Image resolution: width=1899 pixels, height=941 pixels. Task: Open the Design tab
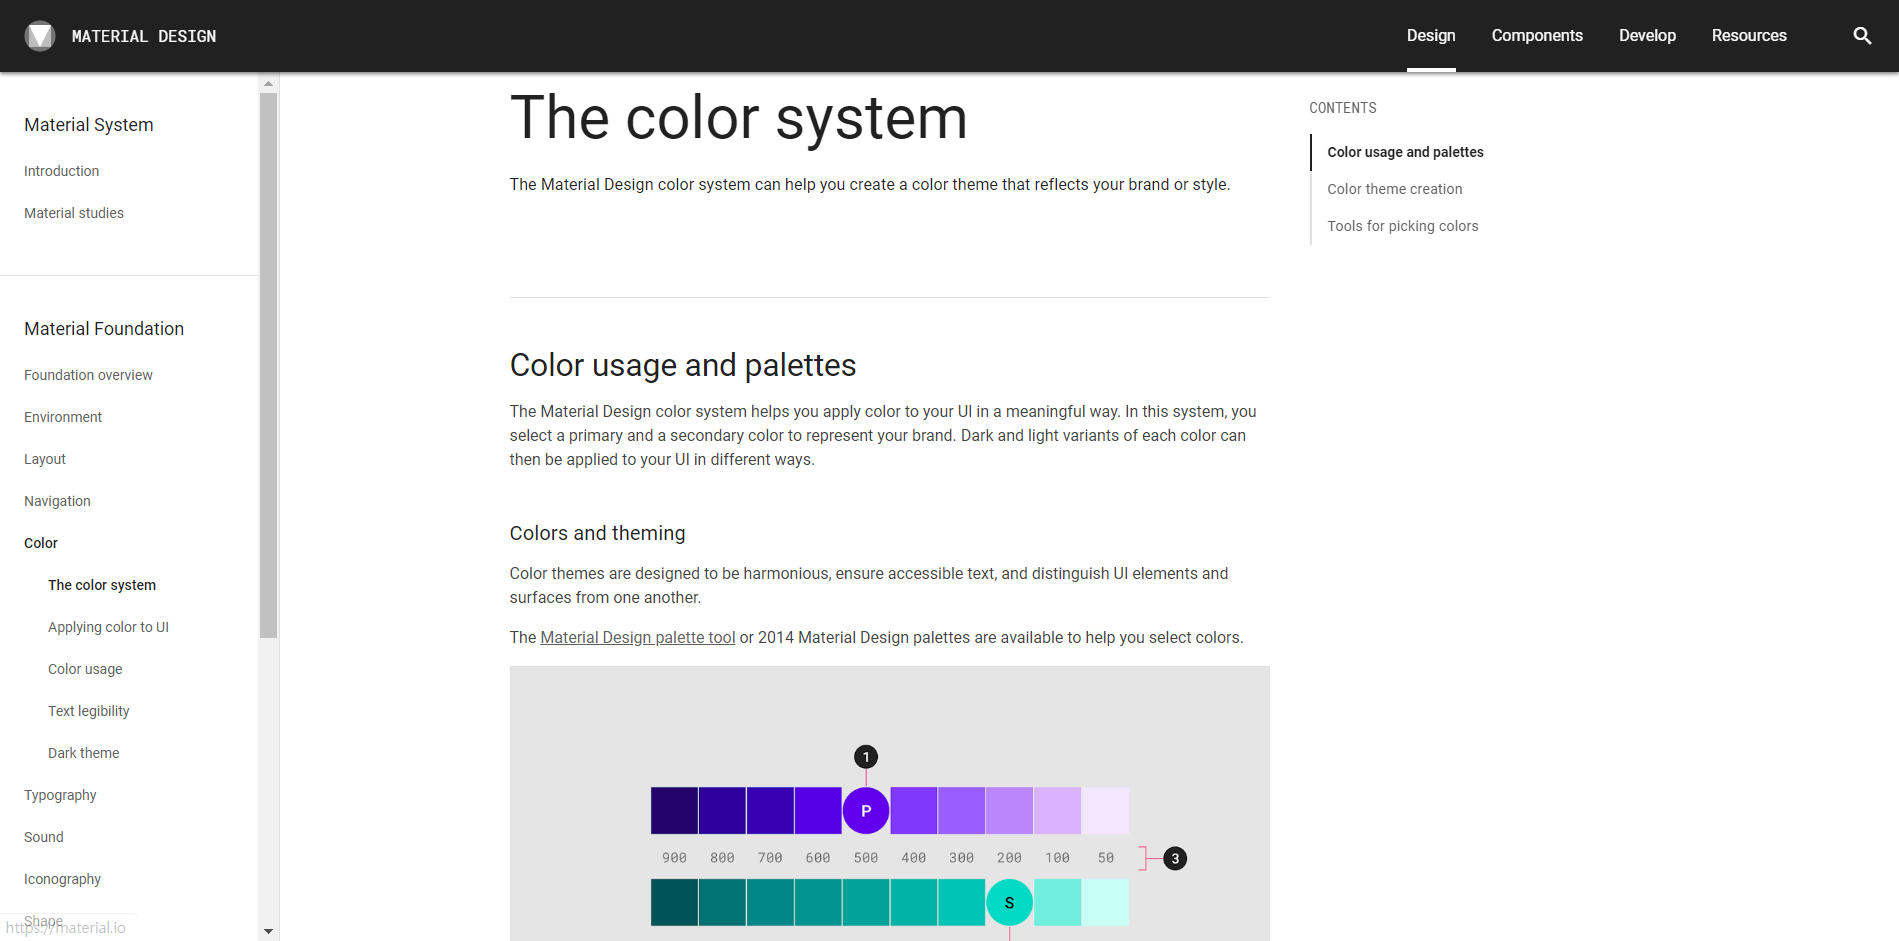pyautogui.click(x=1431, y=36)
